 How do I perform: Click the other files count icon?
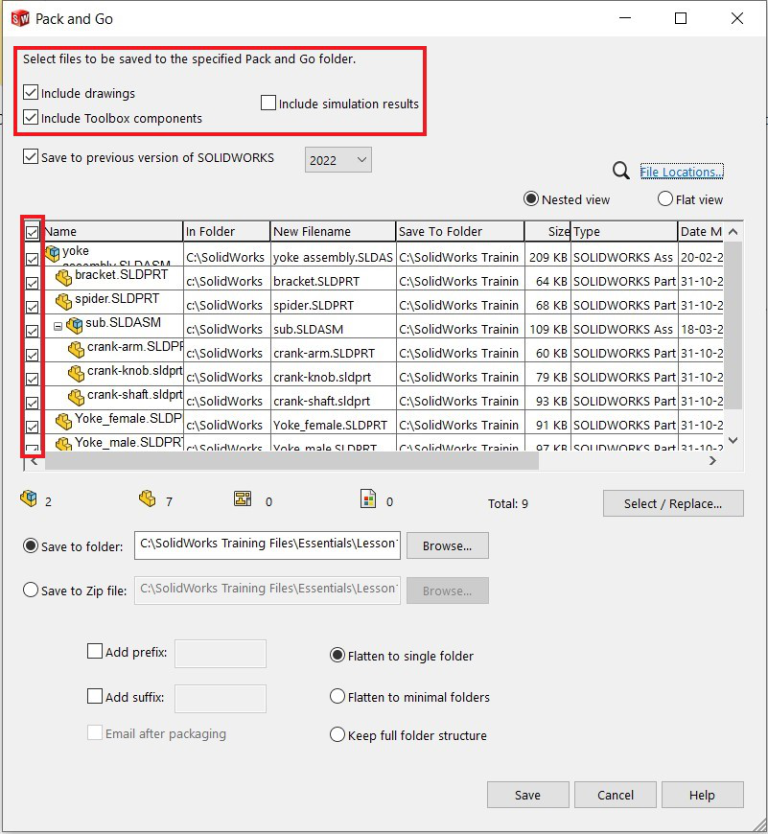(368, 499)
